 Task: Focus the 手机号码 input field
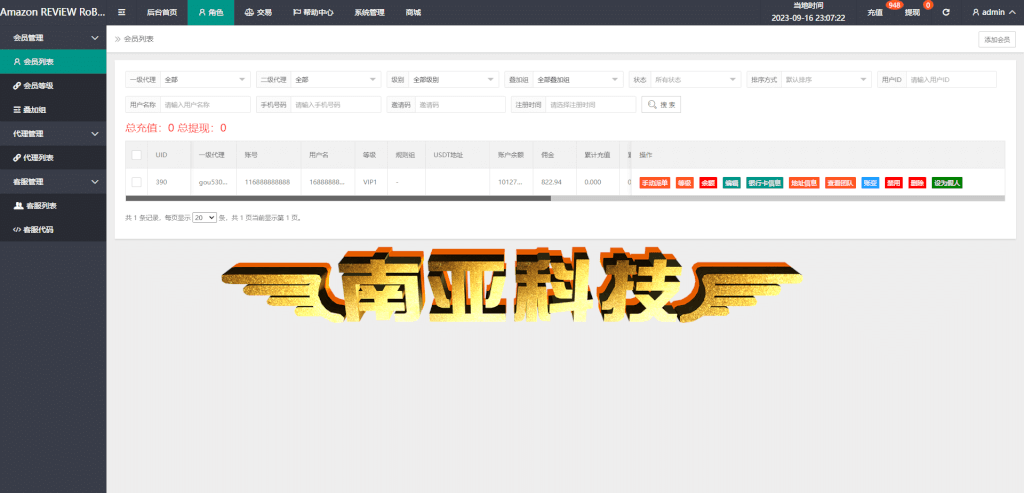coord(336,104)
